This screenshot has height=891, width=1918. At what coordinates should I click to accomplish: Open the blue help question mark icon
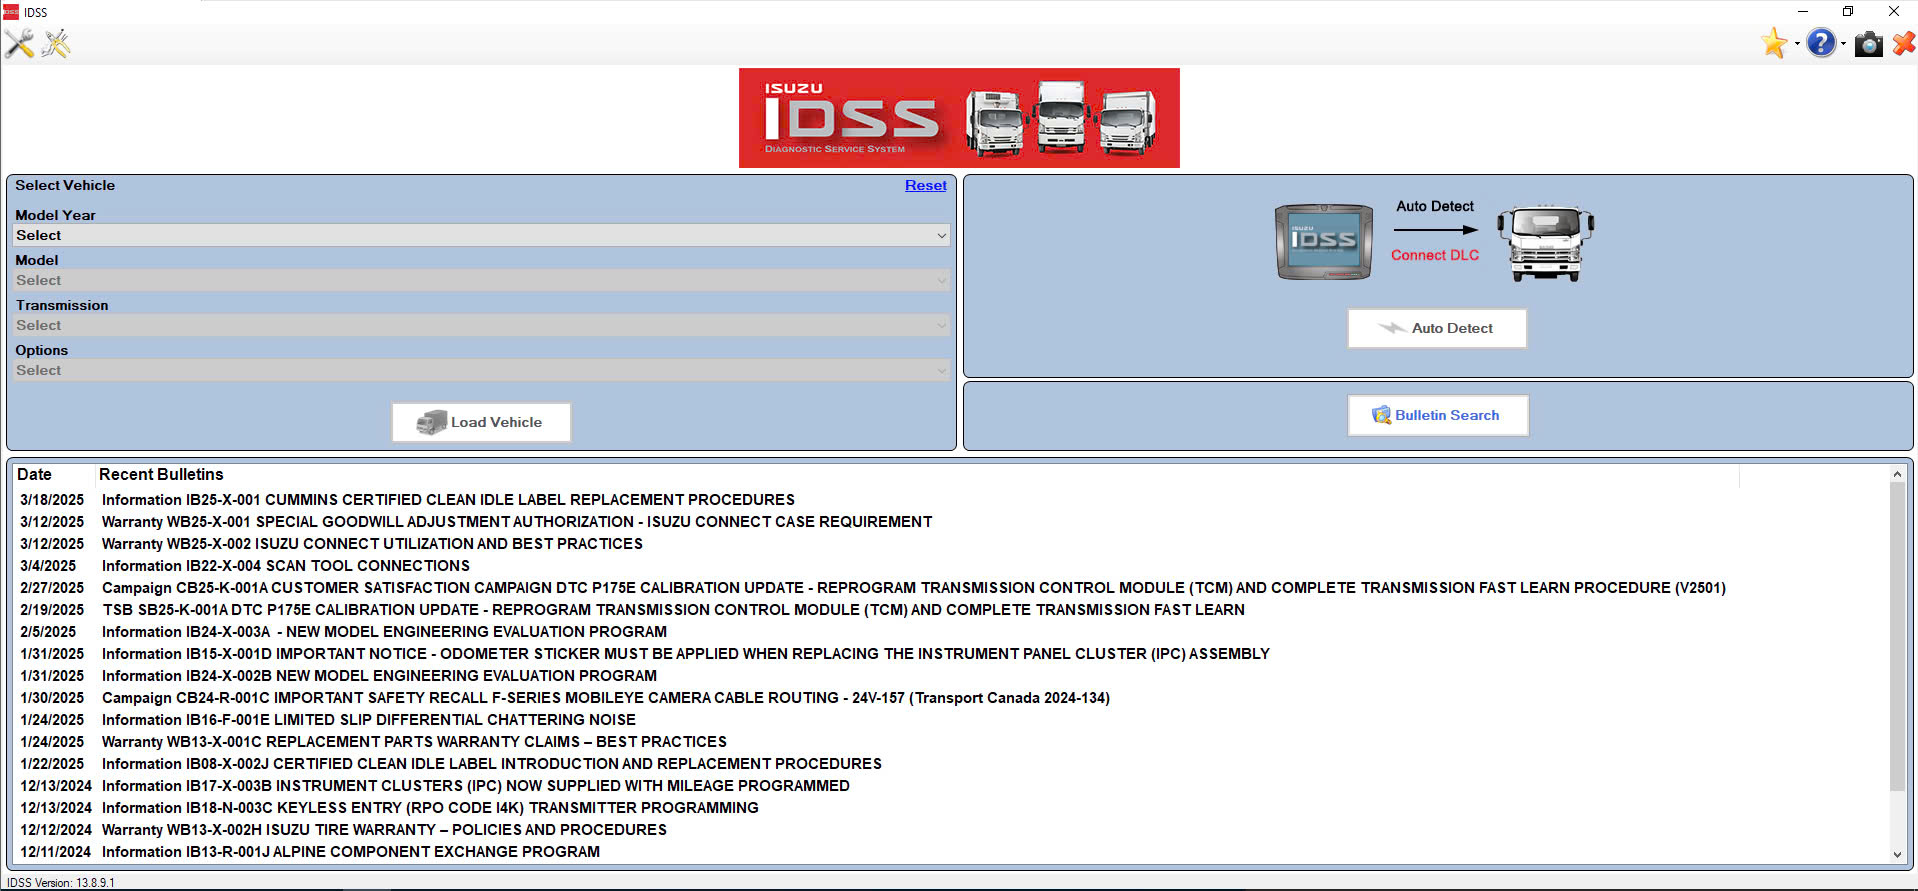1821,43
